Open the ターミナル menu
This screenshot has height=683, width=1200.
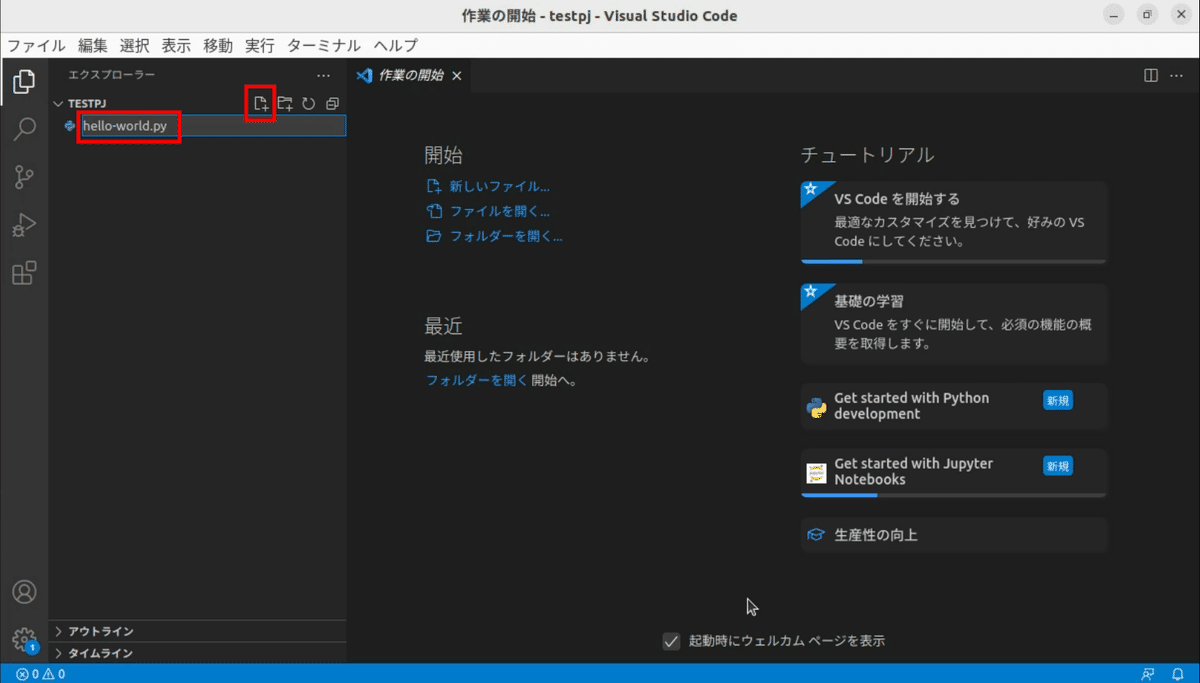[x=324, y=46]
